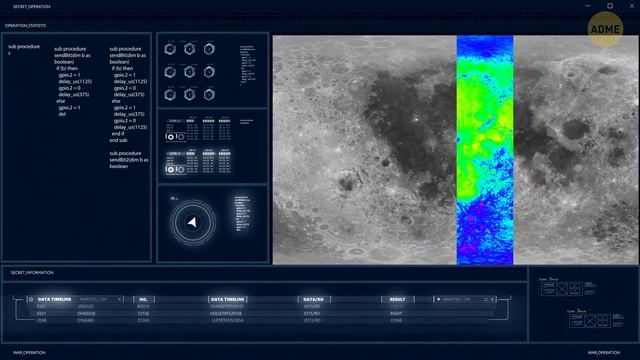640x360 pixels.
Task: Activate the bottom-middle hexagon icon
Action: (189, 95)
